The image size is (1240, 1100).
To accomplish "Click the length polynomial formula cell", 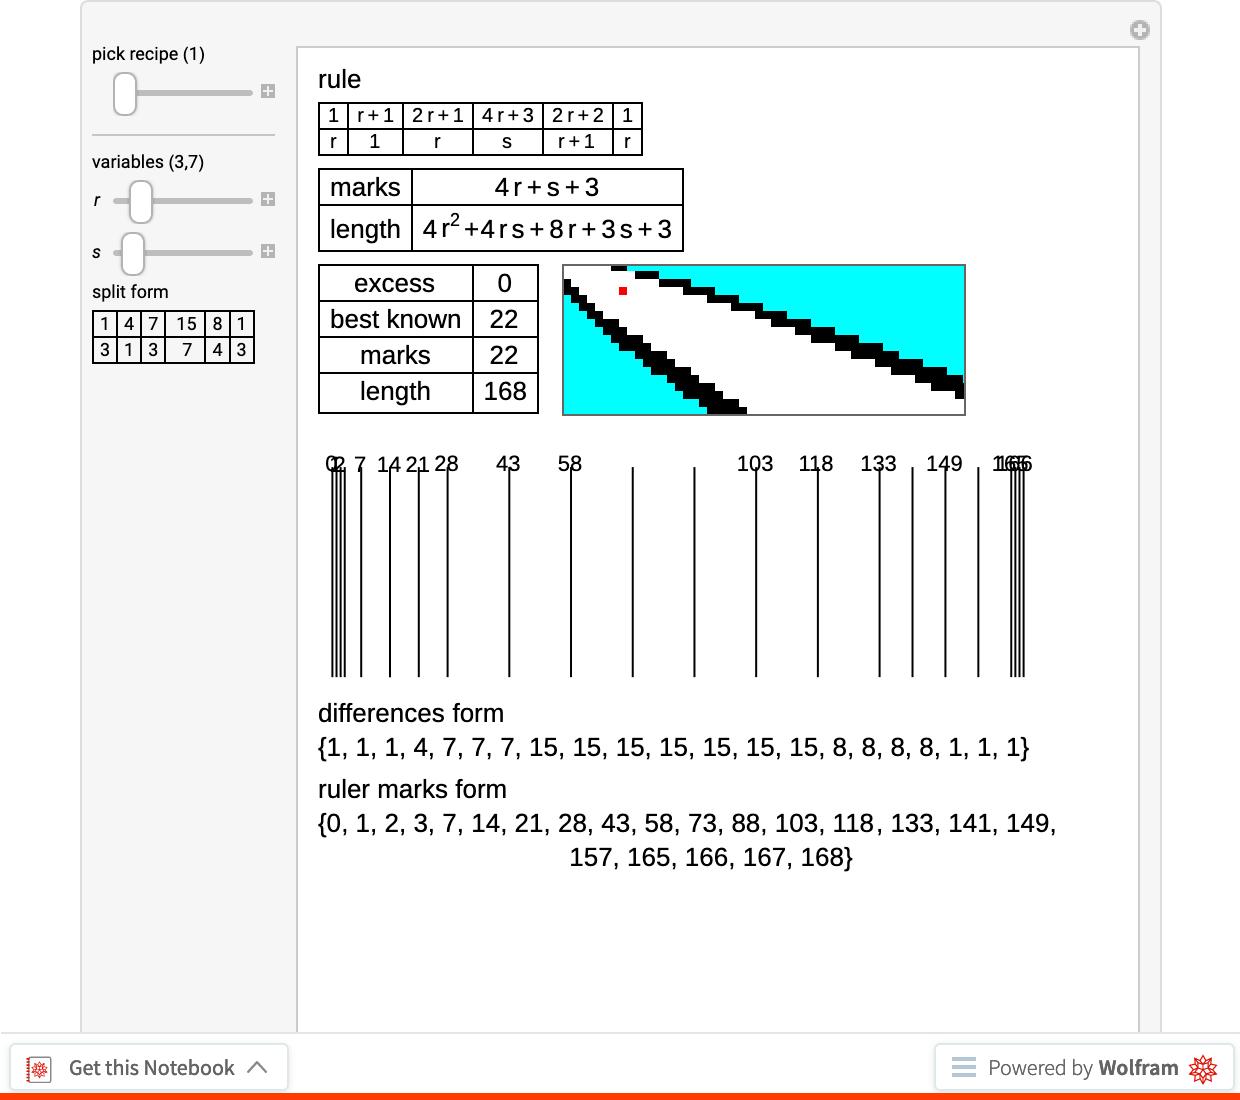I will 547,229.
